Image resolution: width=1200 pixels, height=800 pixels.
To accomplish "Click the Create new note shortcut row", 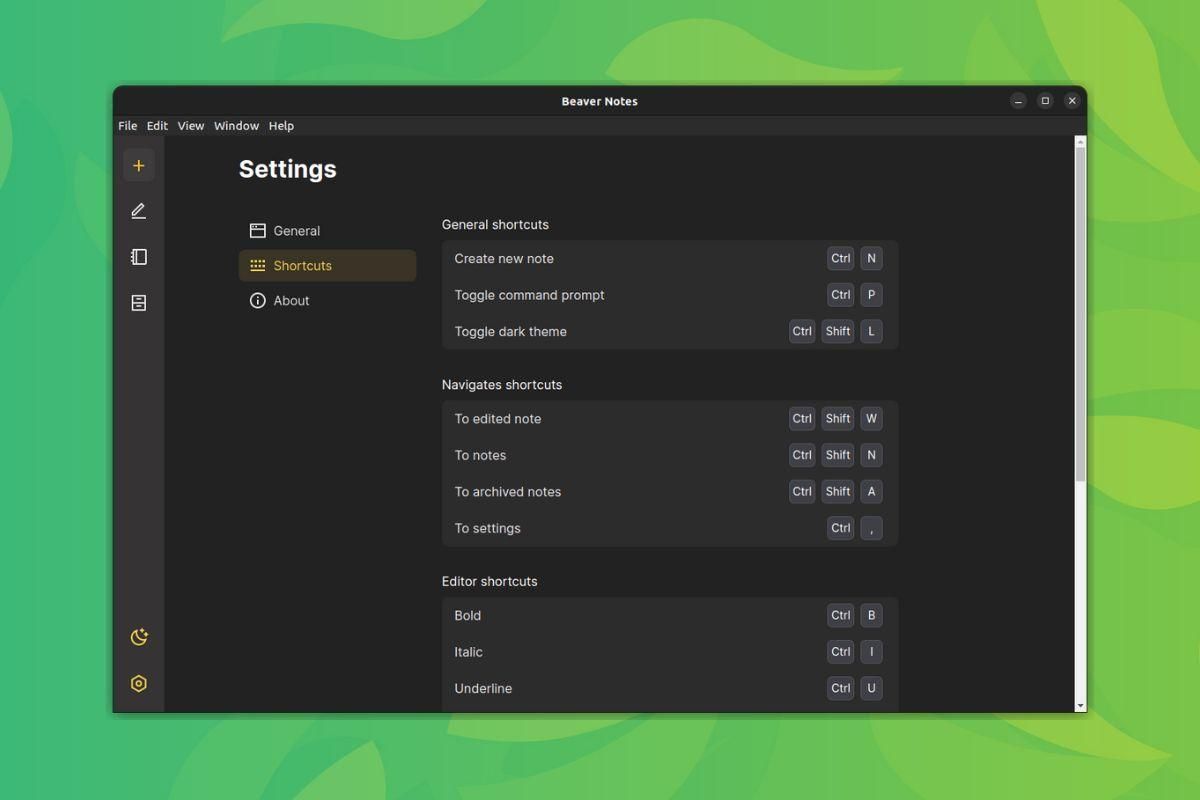I will pos(600,258).
